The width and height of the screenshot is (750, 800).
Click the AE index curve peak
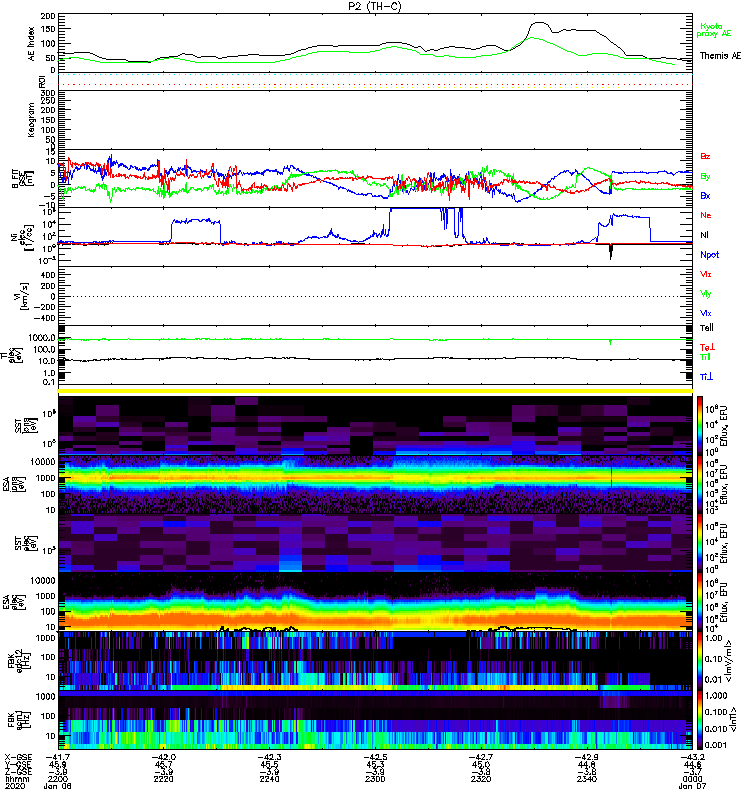(541, 23)
